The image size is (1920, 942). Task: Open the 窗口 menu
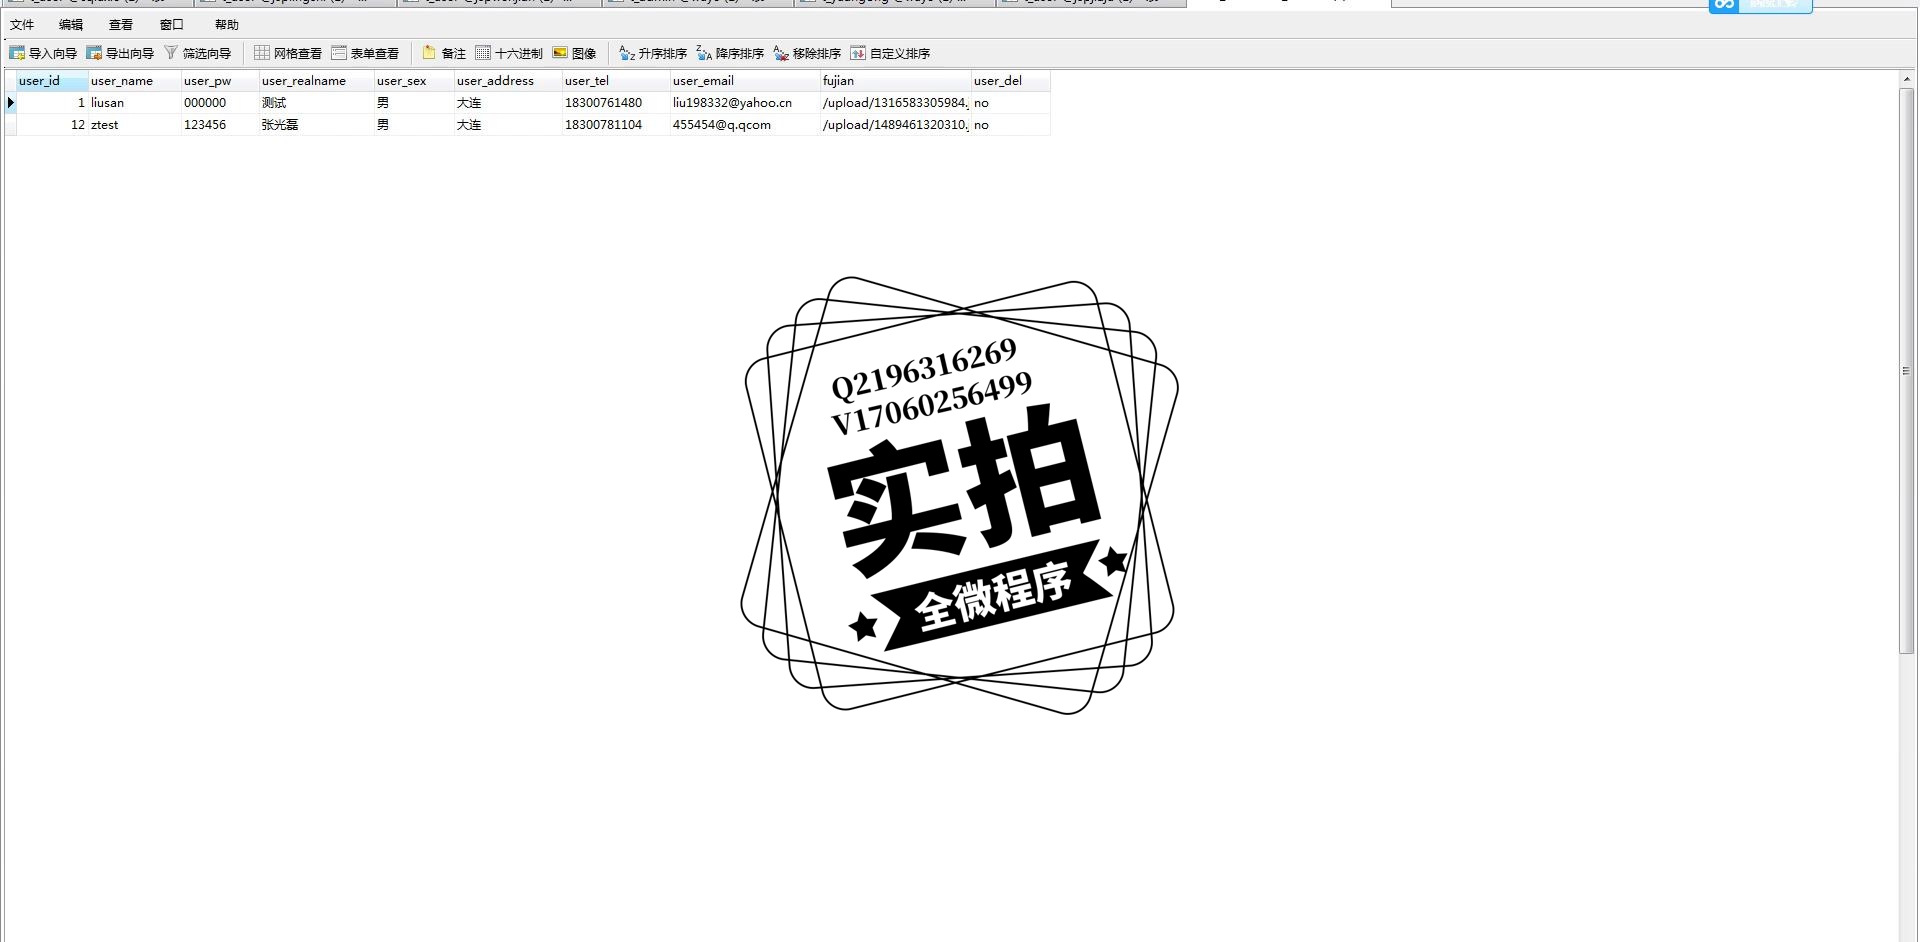[x=172, y=25]
